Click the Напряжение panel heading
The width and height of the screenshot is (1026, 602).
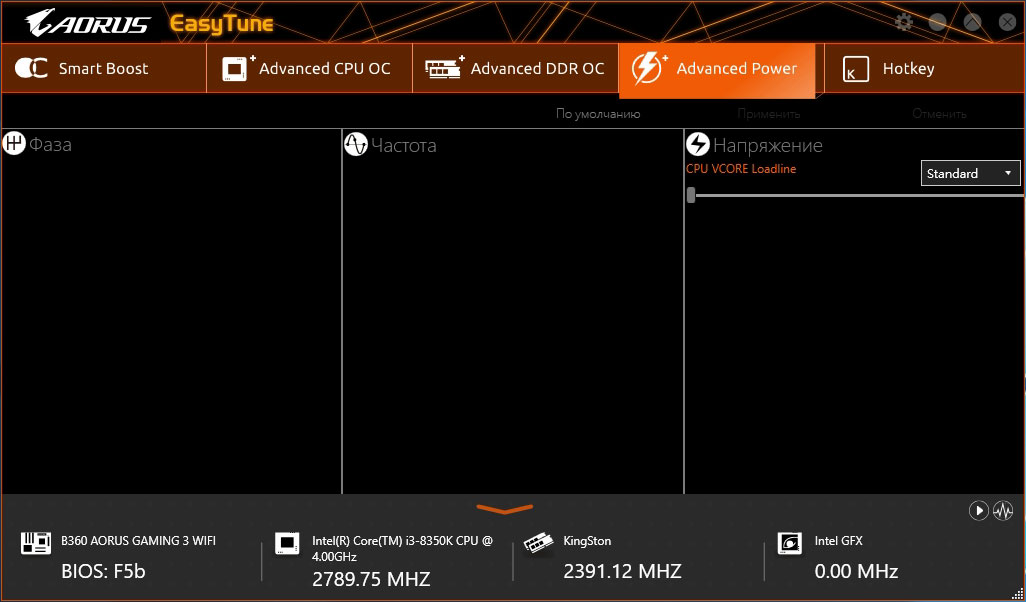pos(768,145)
